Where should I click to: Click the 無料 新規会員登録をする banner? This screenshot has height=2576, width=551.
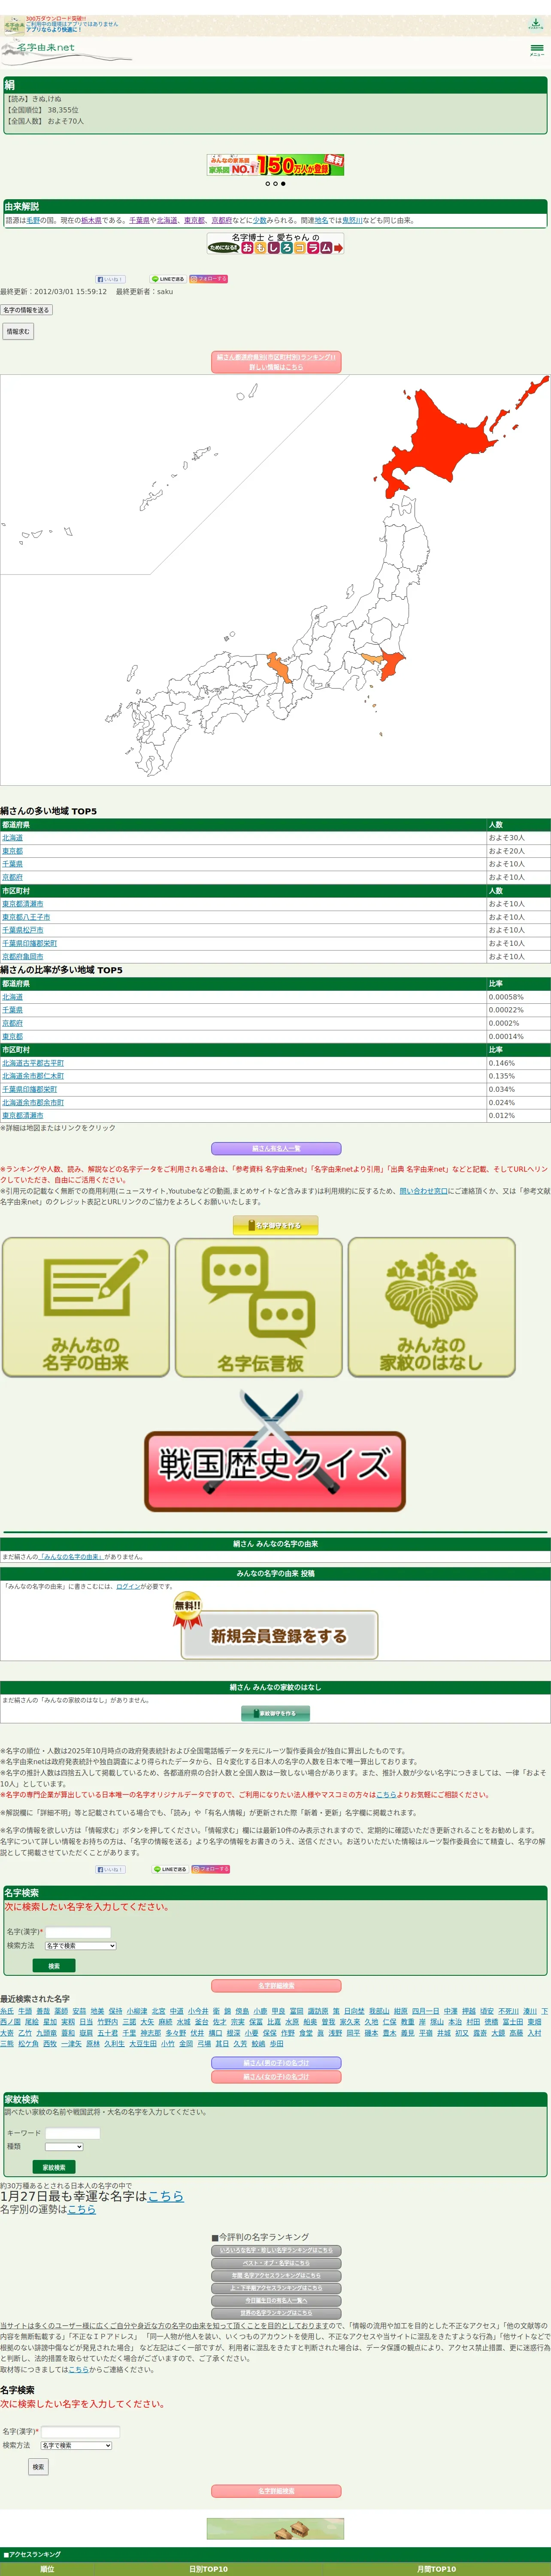coord(275,1626)
